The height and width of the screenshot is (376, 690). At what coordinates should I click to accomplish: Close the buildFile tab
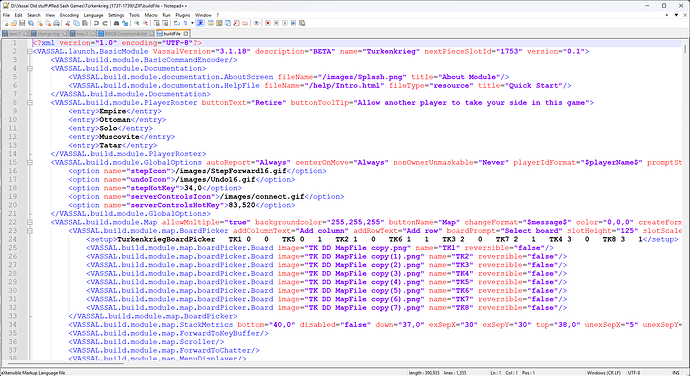click(x=186, y=33)
